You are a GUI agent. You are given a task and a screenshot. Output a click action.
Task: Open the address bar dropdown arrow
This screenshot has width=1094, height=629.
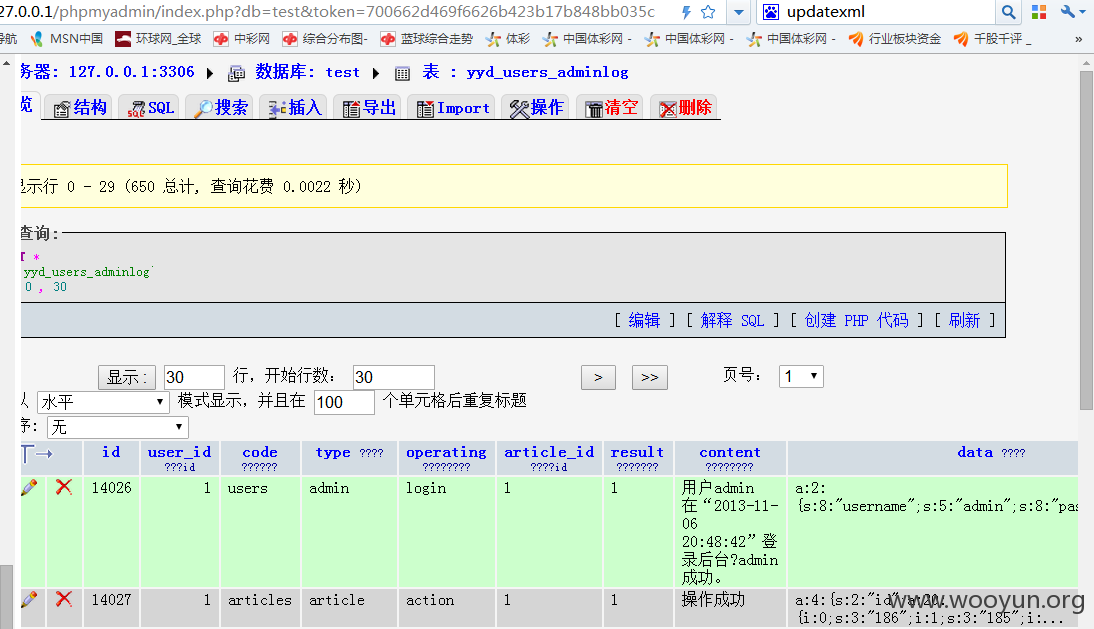738,12
